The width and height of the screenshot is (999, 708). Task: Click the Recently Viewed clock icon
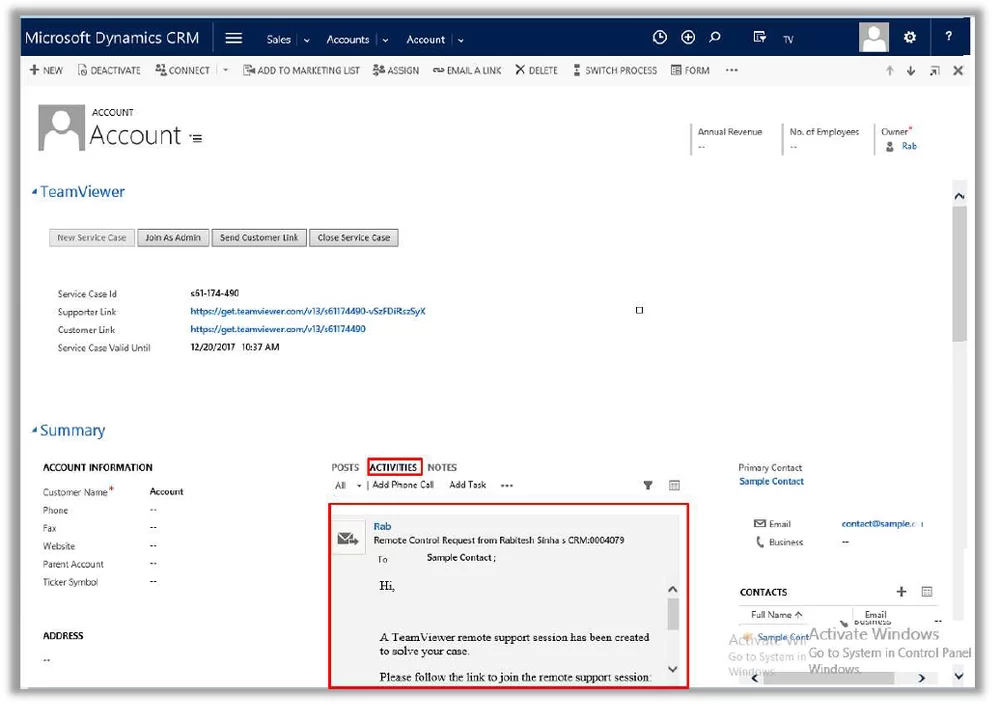click(659, 36)
